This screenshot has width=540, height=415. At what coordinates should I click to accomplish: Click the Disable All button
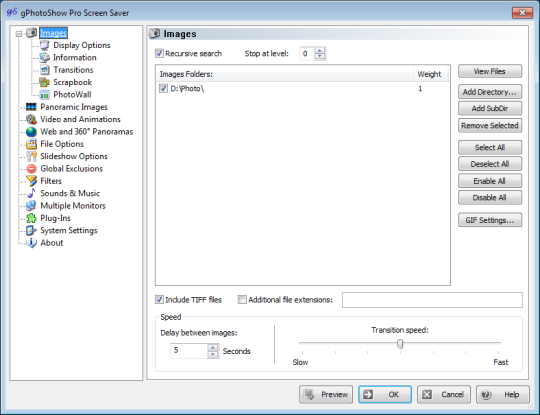point(490,197)
